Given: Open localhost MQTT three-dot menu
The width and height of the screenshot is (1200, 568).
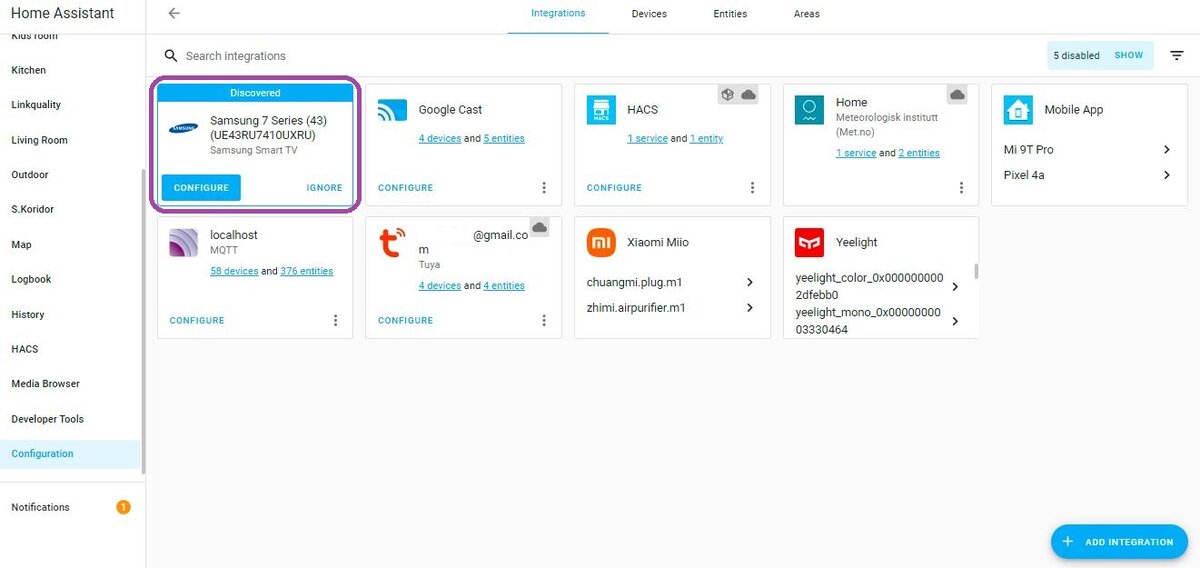Looking at the screenshot, I should (x=335, y=321).
